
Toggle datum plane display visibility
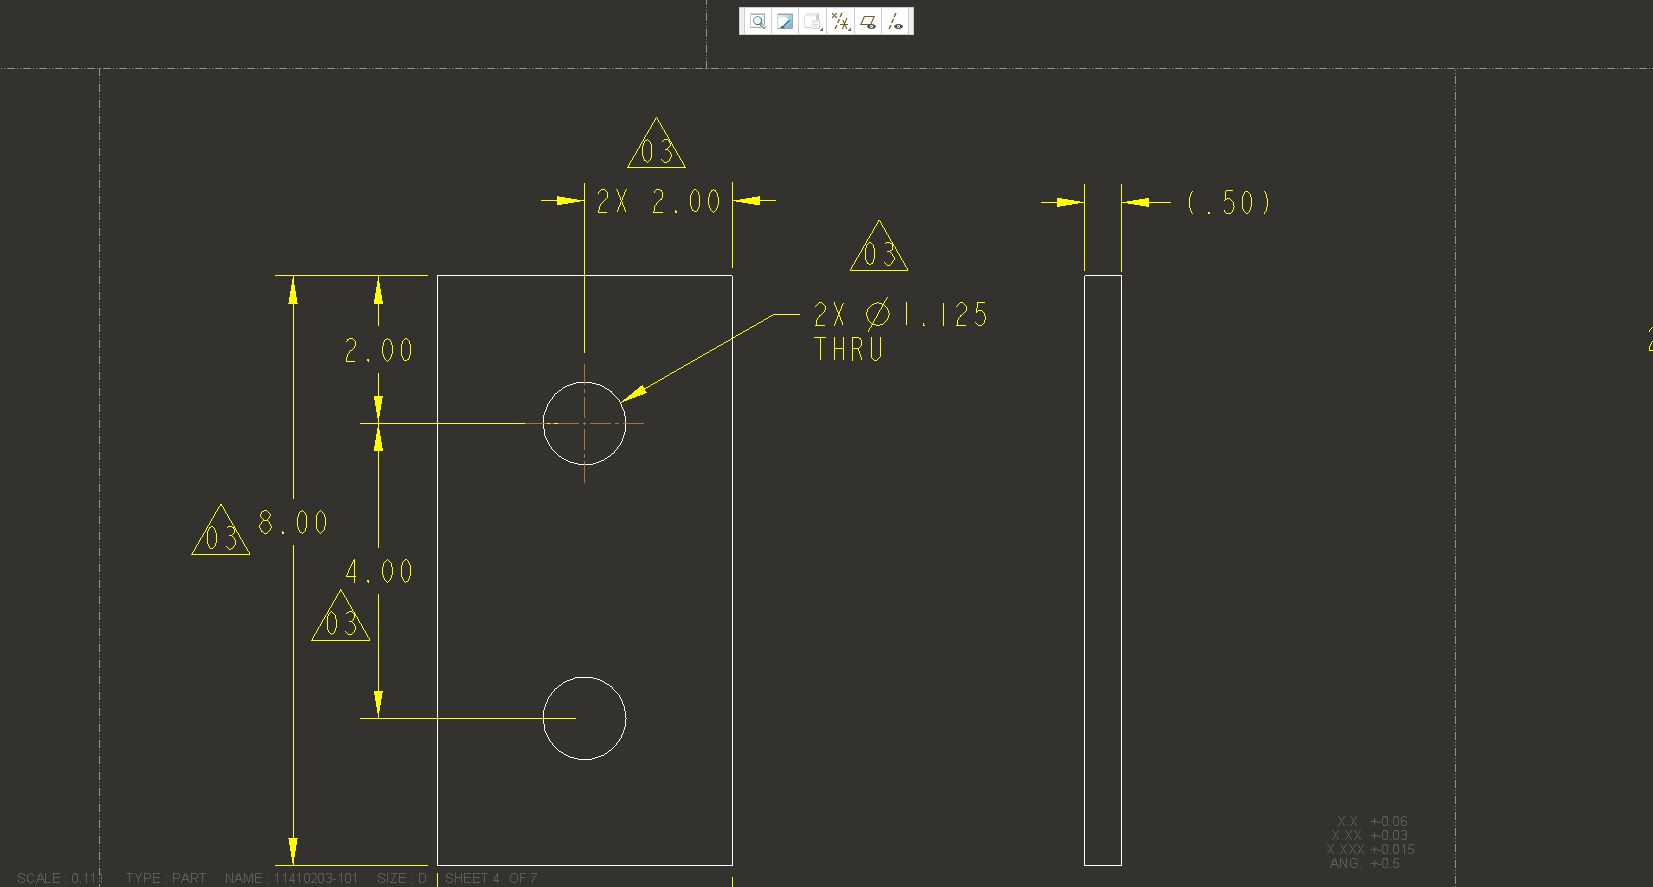868,21
